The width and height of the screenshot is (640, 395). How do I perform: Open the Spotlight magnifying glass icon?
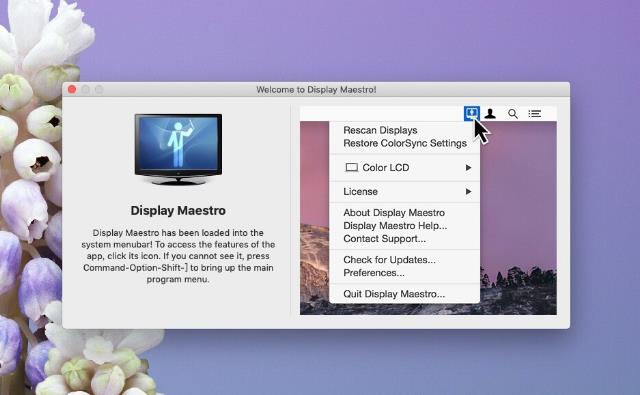click(x=513, y=114)
